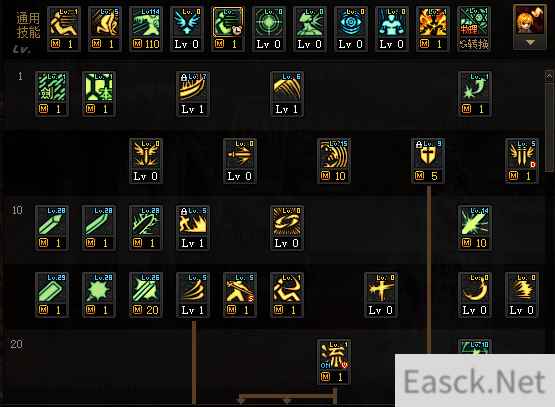Select the Lv.26 green skill with 20

click(x=146, y=295)
